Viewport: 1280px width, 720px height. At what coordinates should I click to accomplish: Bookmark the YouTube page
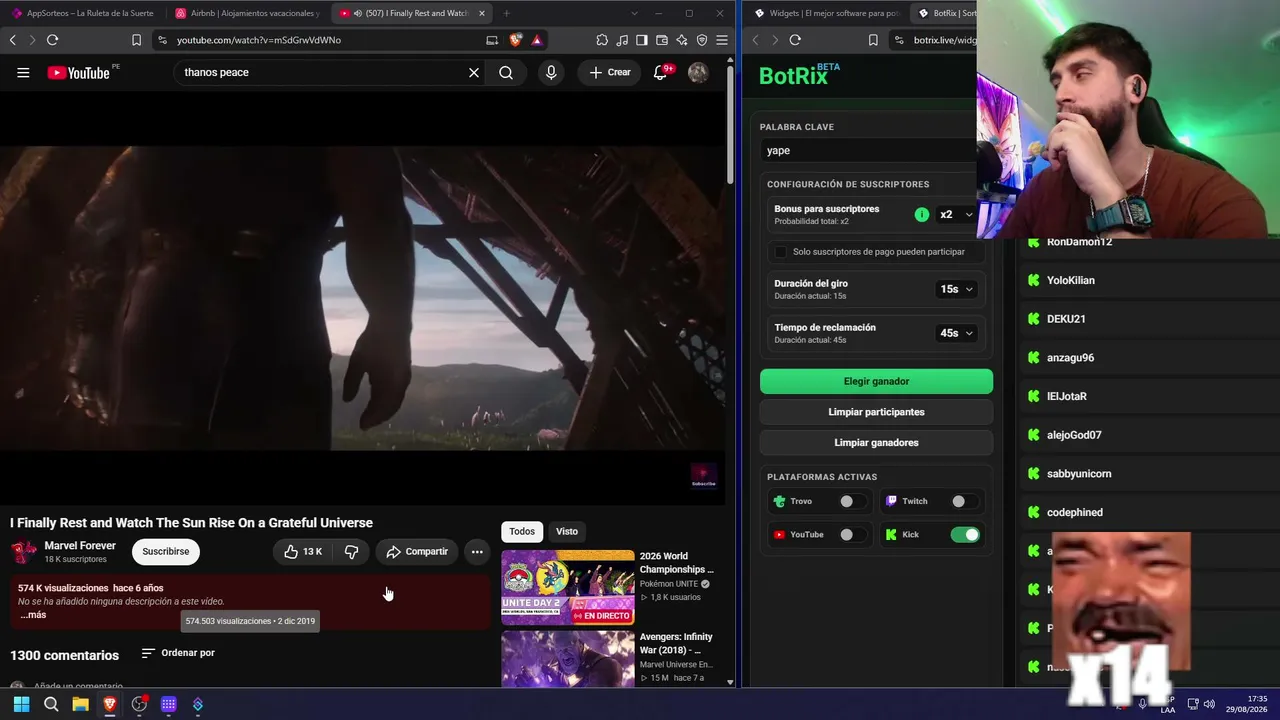(x=136, y=40)
